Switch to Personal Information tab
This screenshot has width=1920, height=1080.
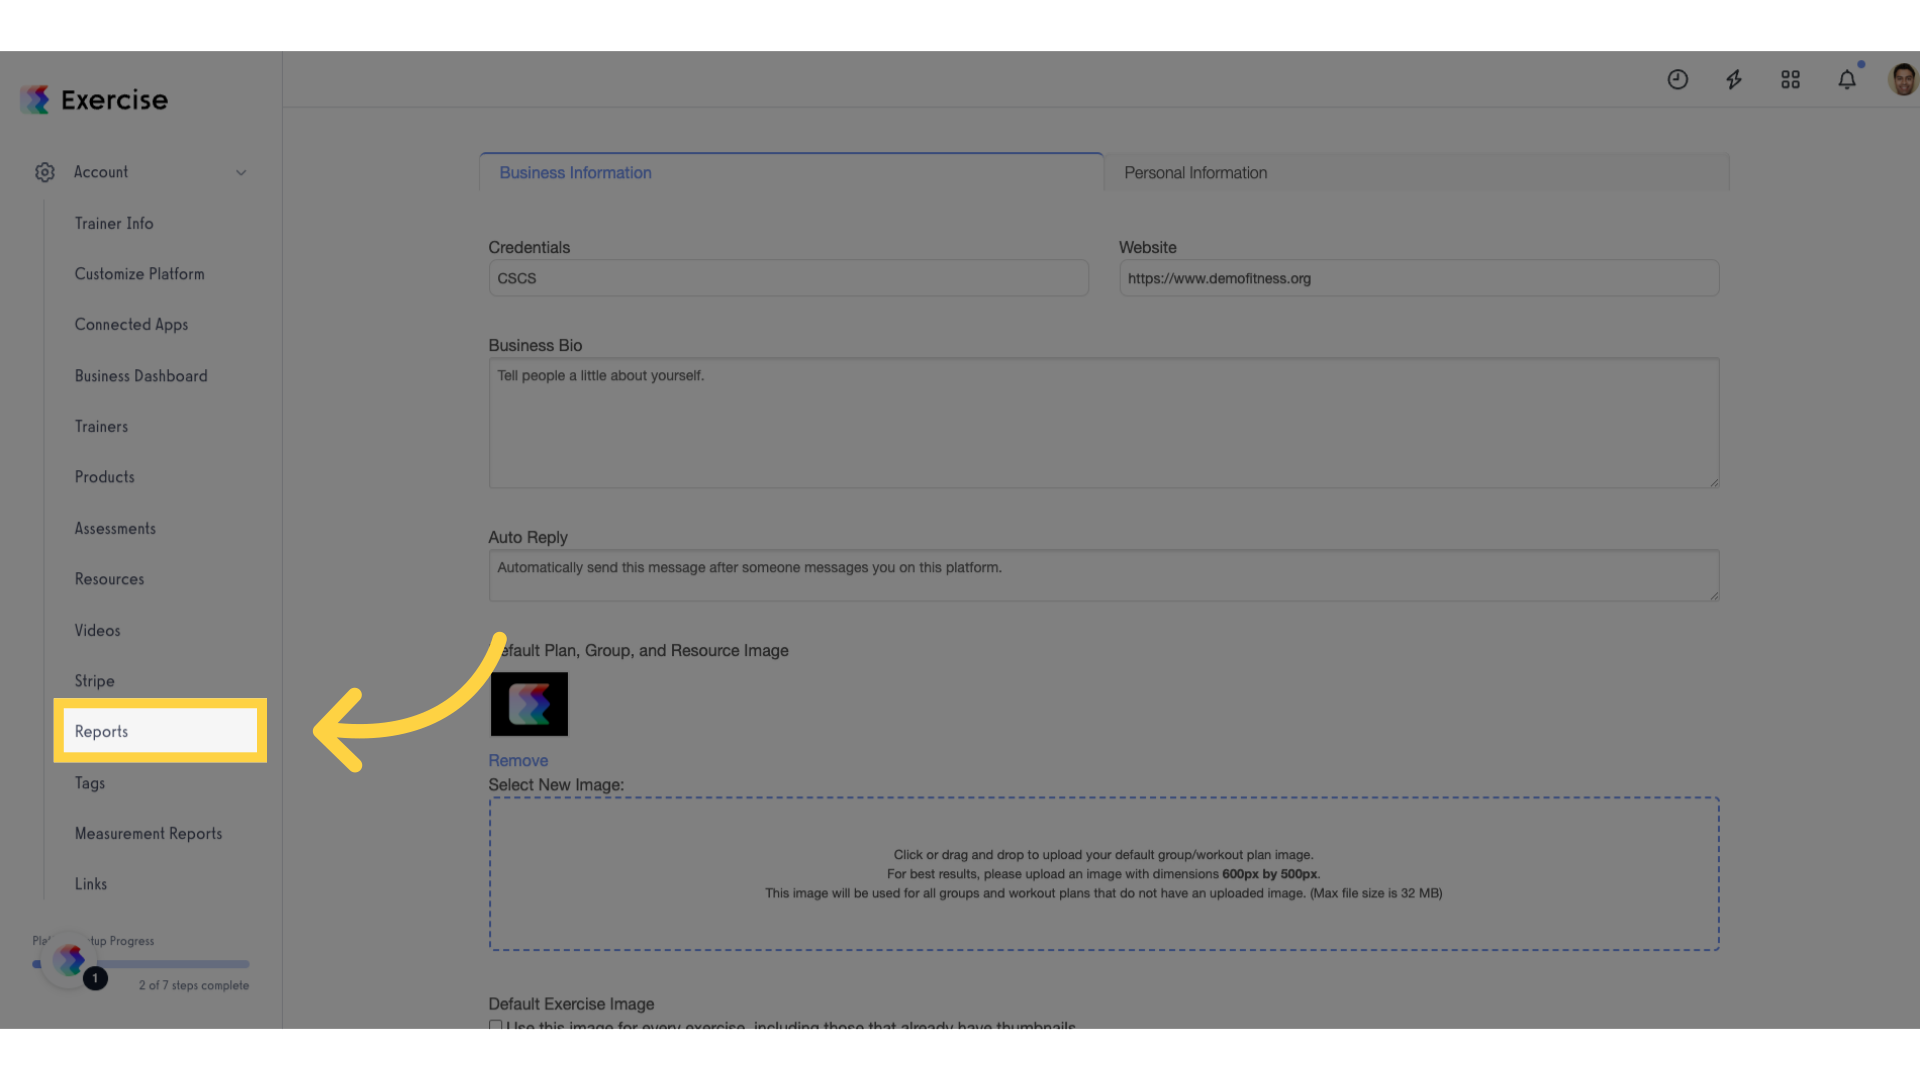tap(1417, 172)
